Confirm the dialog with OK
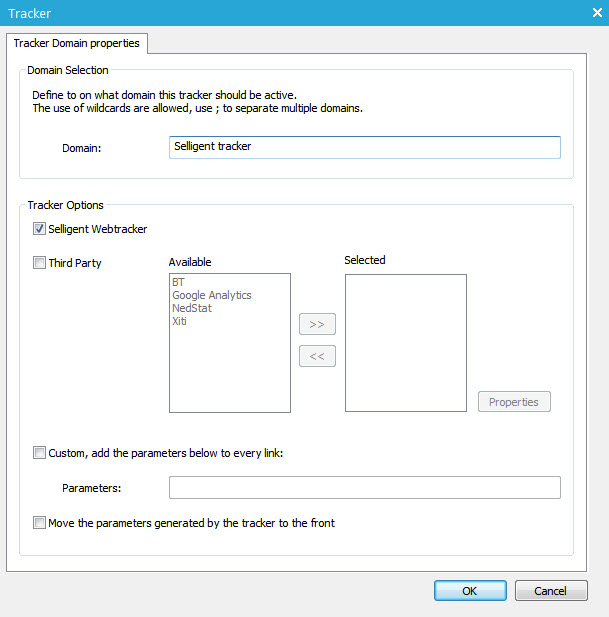This screenshot has height=617, width=609. click(470, 591)
